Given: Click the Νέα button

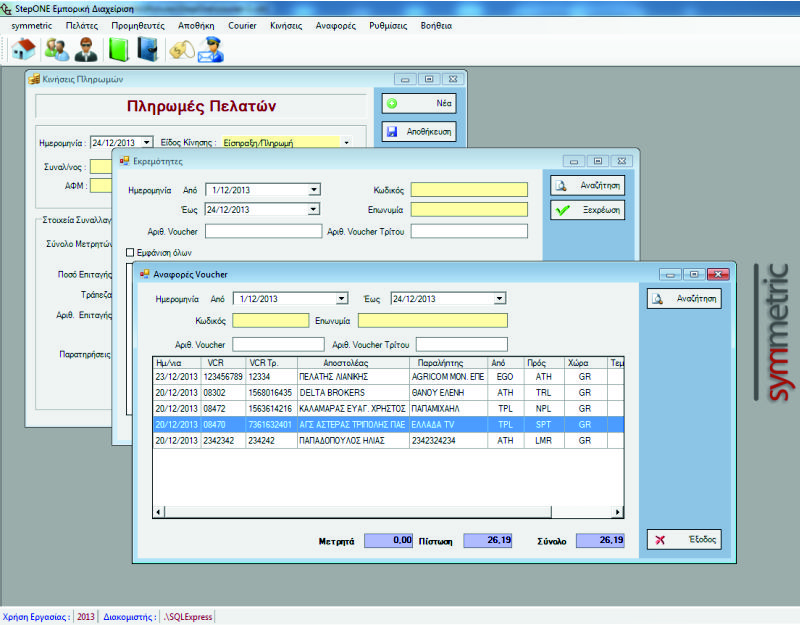Looking at the screenshot, I should pyautogui.click(x=419, y=103).
